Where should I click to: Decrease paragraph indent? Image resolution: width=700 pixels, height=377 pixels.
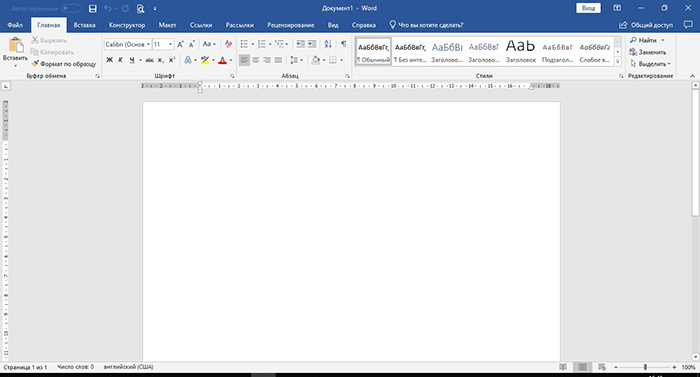(300, 44)
